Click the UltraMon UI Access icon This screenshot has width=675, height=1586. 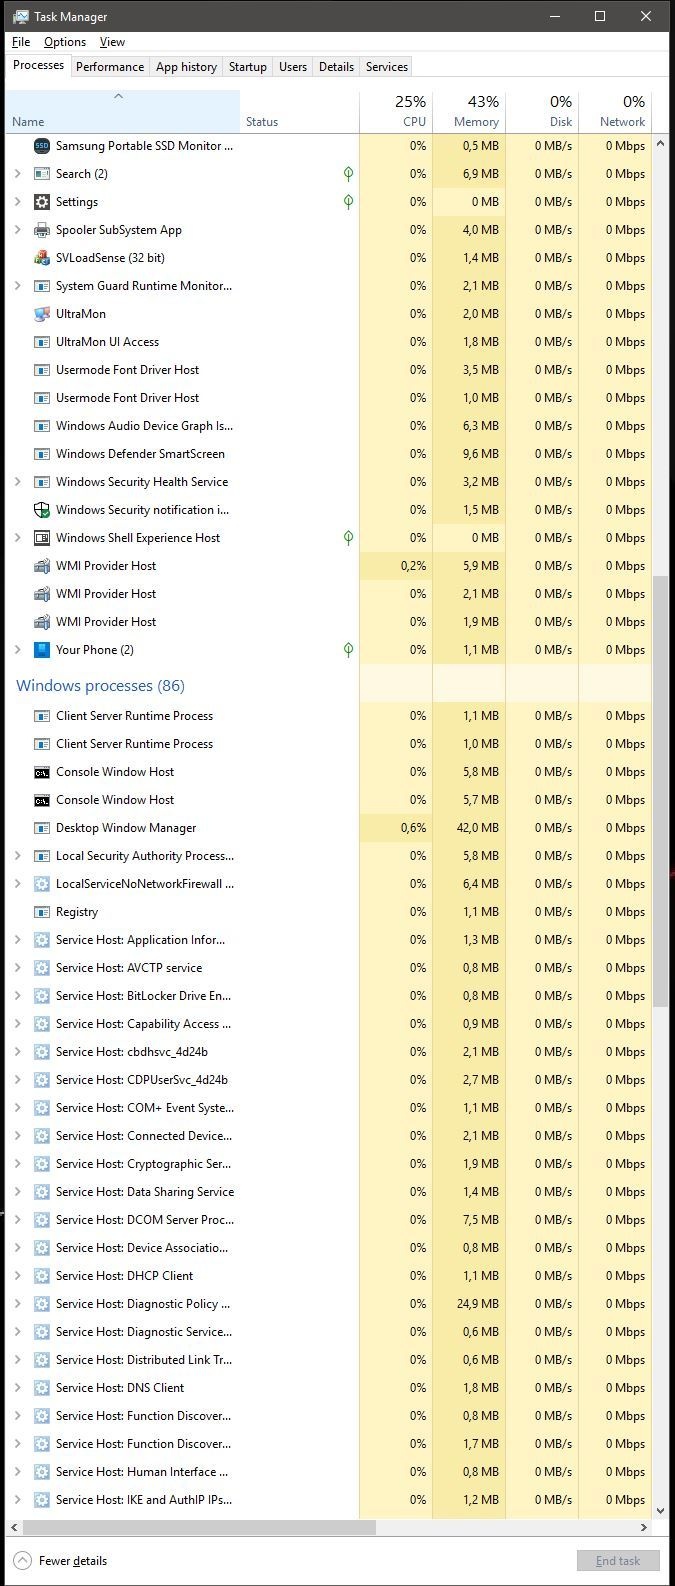click(42, 341)
